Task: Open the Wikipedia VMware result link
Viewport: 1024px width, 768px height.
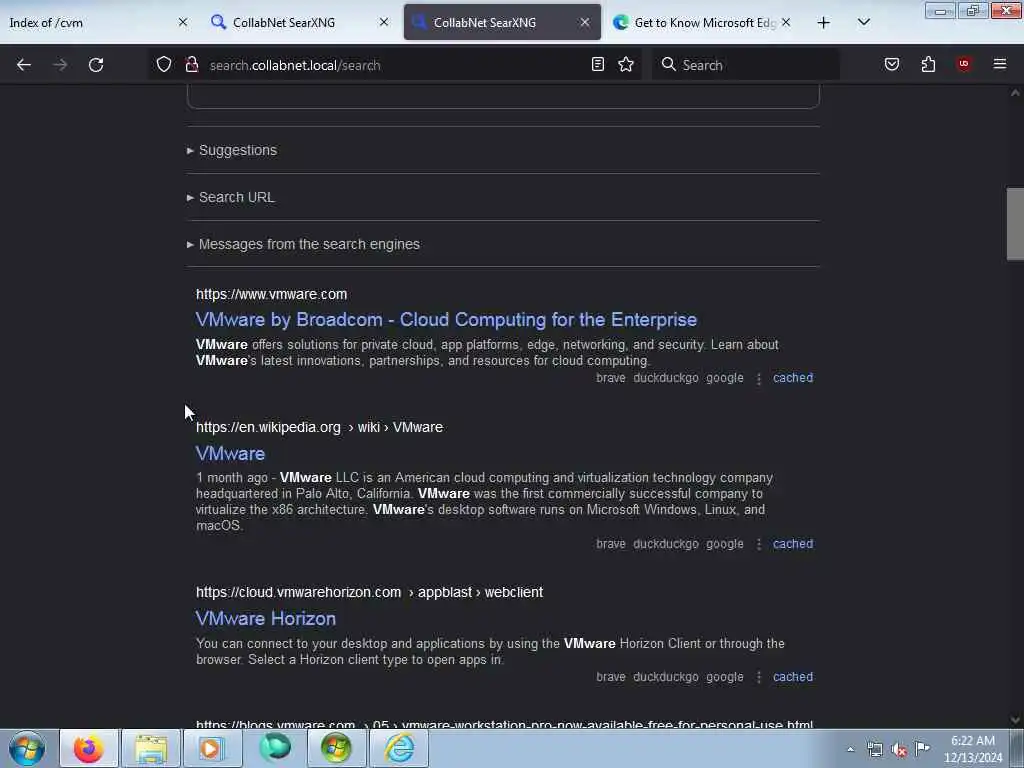Action: point(231,453)
